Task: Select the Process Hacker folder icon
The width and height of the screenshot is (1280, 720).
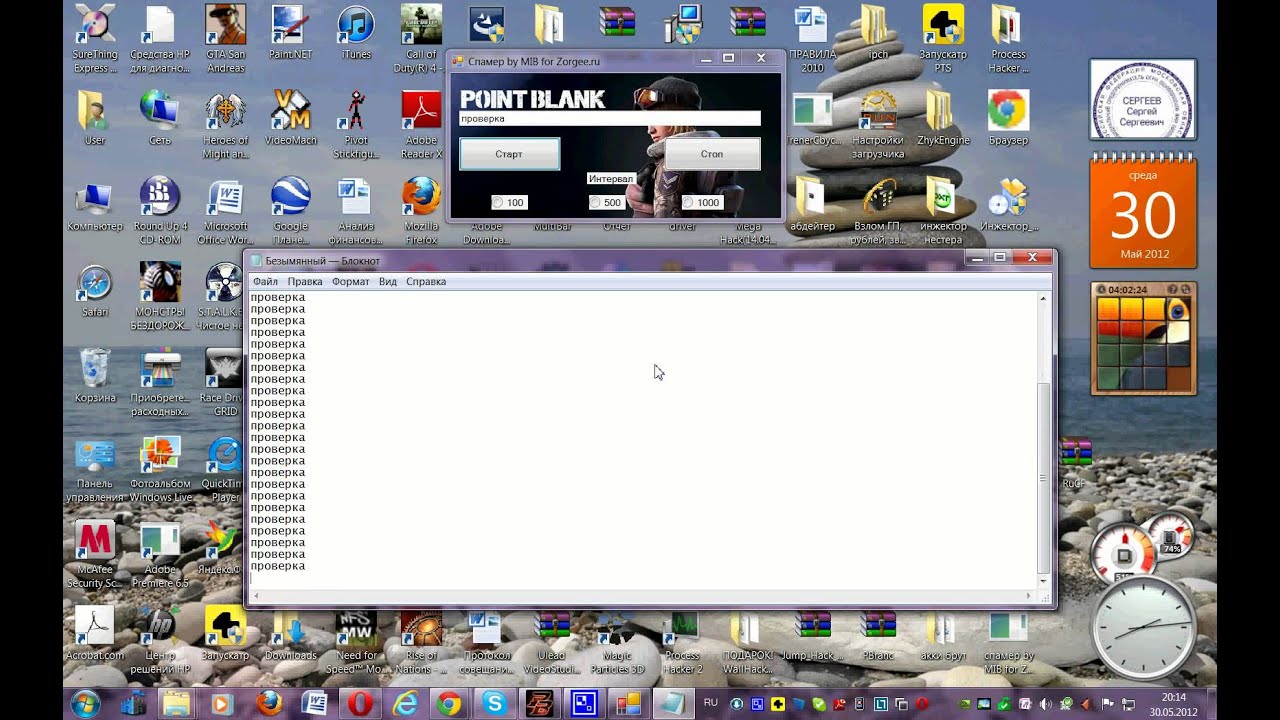Action: [1008, 38]
